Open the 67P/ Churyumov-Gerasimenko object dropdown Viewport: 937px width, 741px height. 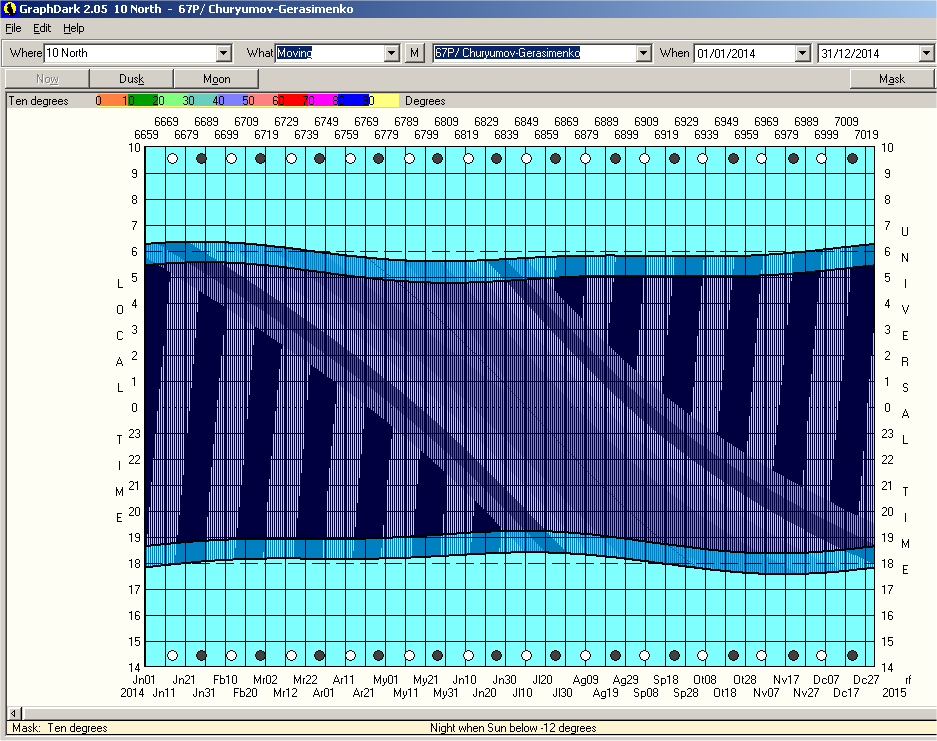(642, 53)
